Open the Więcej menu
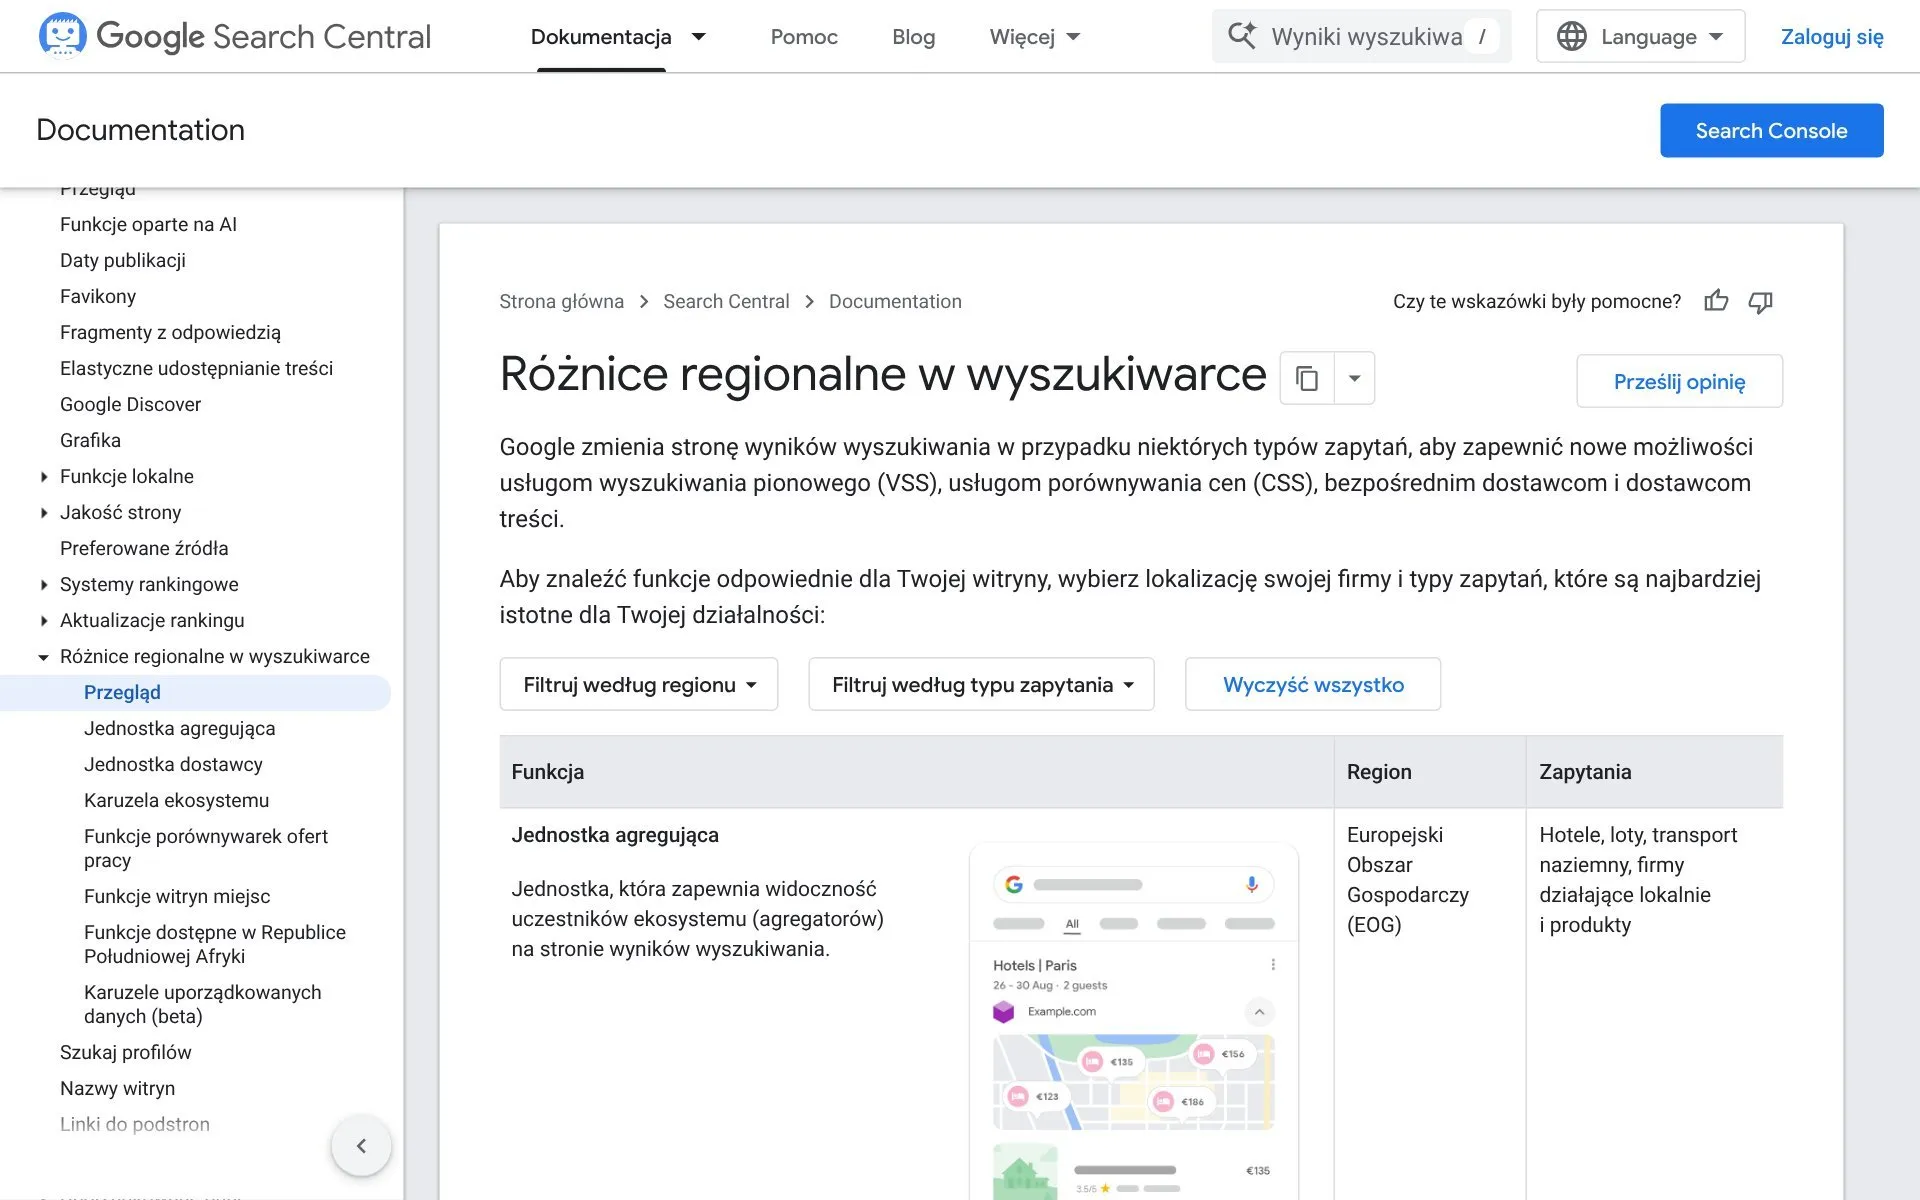Screen dimensions: 1920x1200 [1034, 37]
